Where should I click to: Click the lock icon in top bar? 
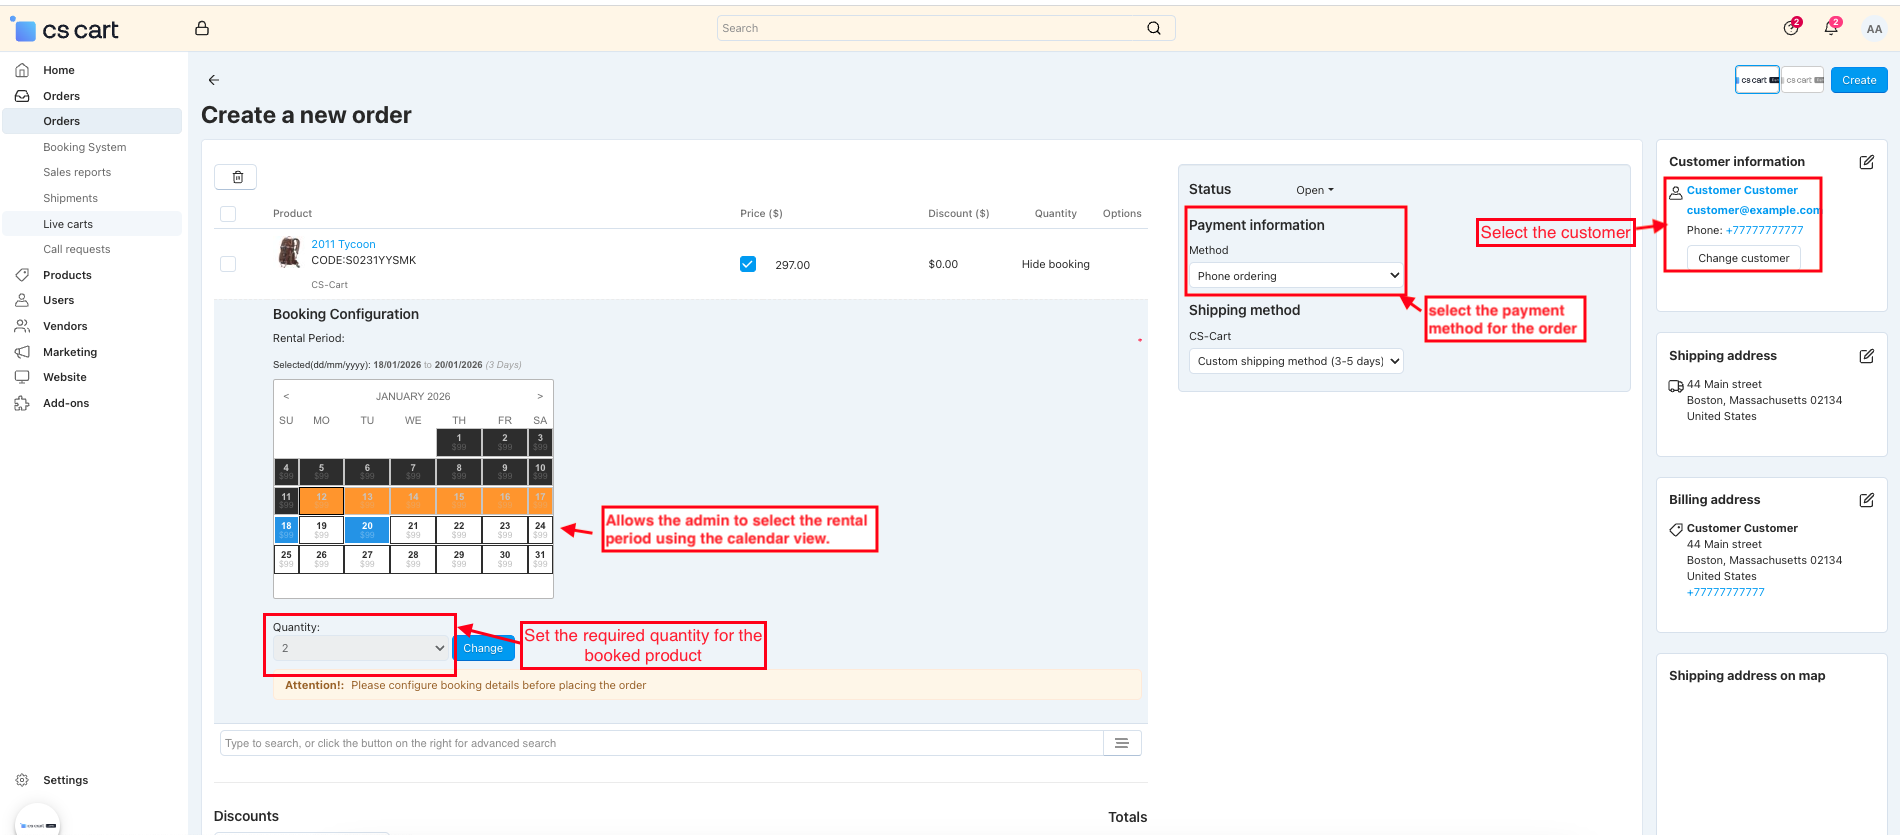coord(202,28)
